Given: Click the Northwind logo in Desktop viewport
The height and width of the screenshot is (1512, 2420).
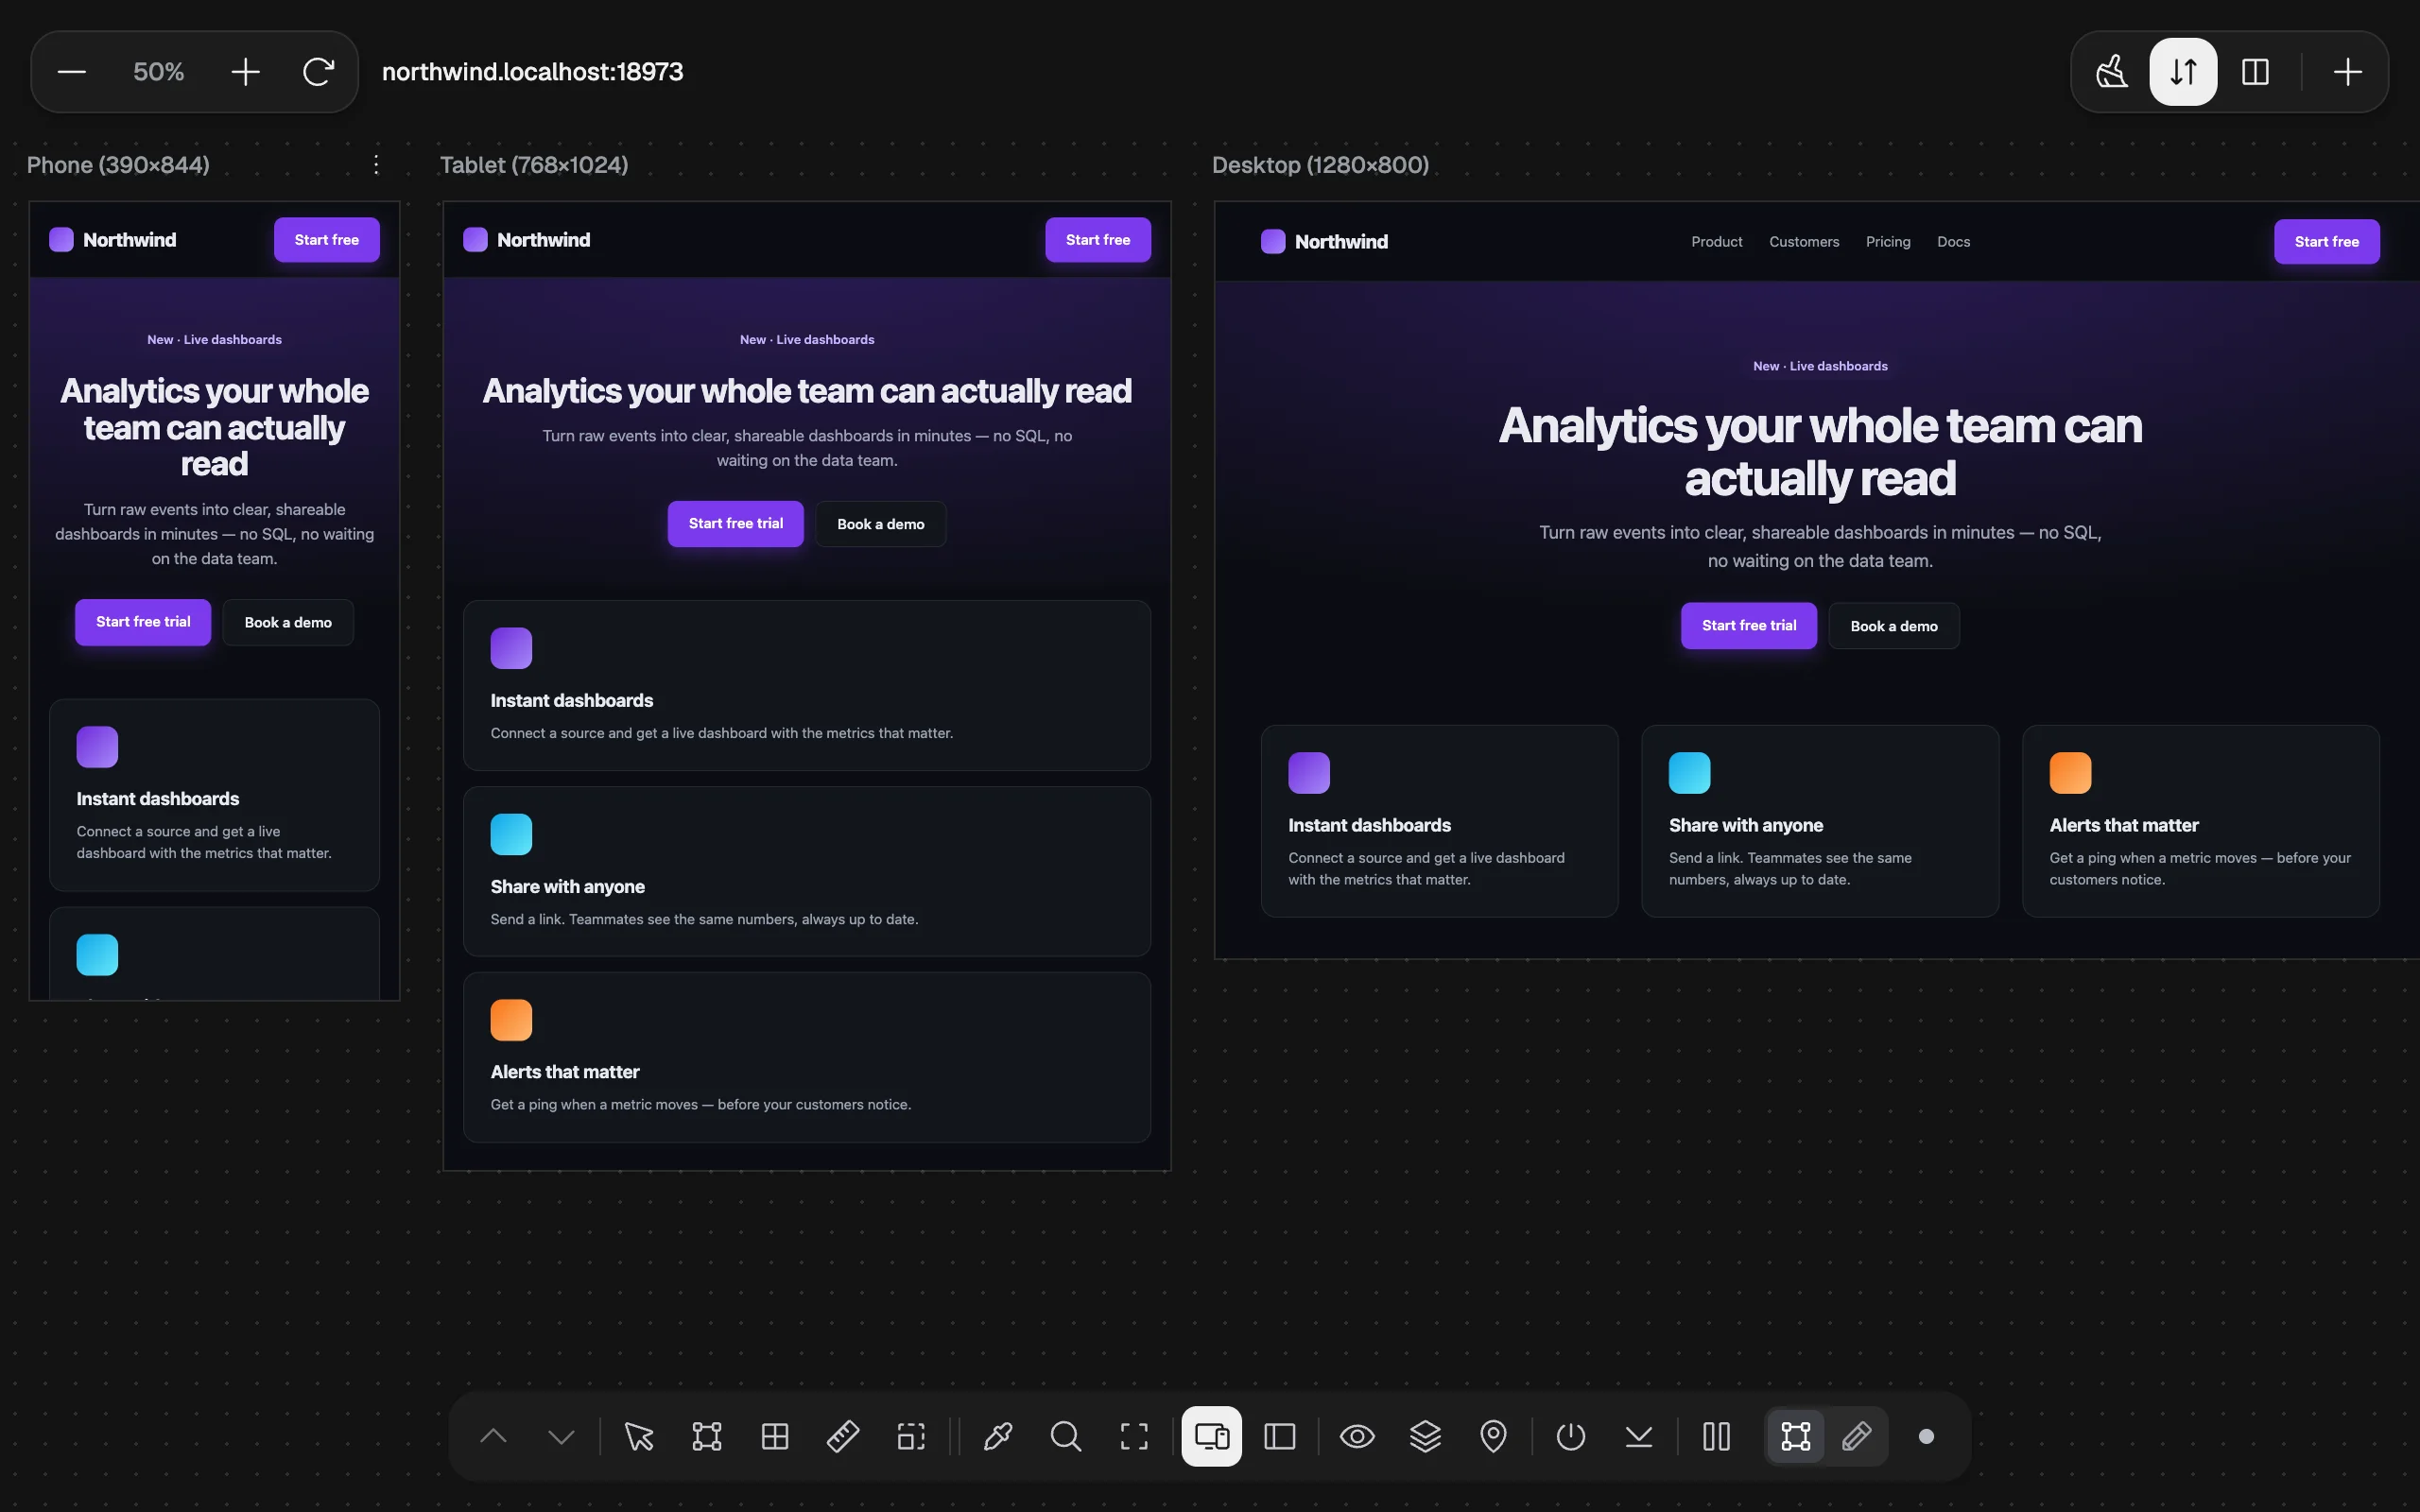Looking at the screenshot, I should click(x=1325, y=242).
